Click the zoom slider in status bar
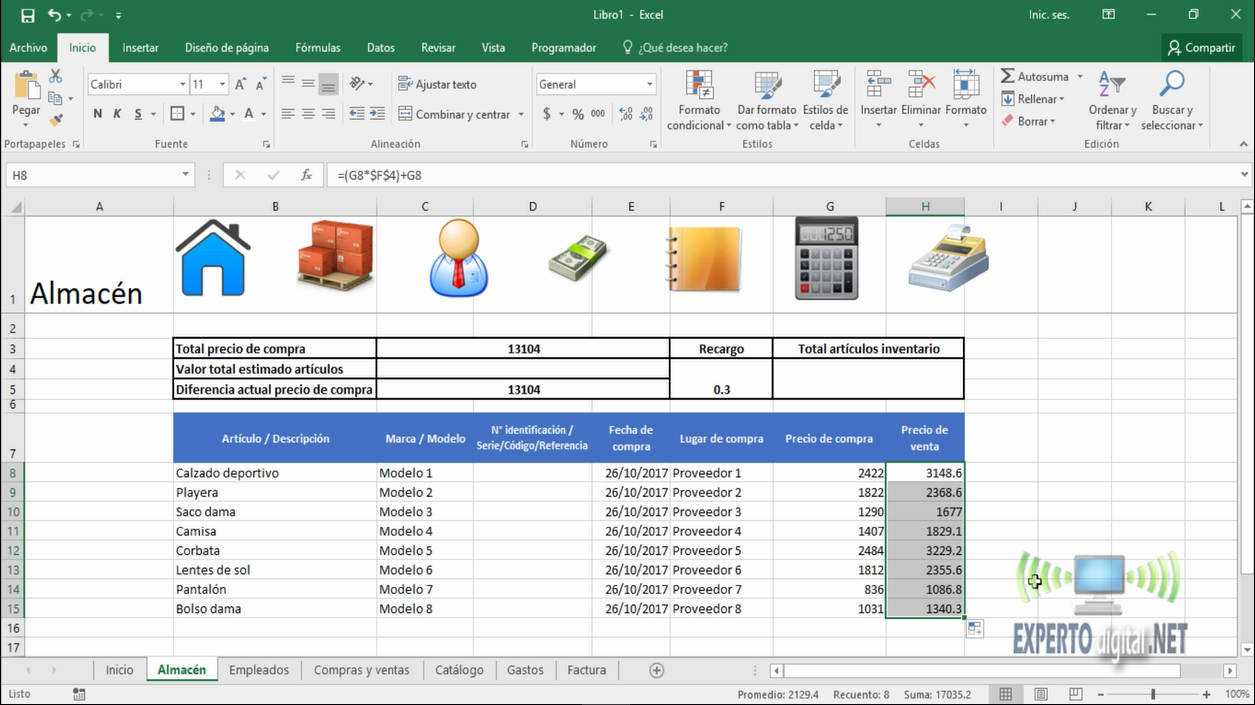This screenshot has width=1255, height=705. tap(1152, 694)
